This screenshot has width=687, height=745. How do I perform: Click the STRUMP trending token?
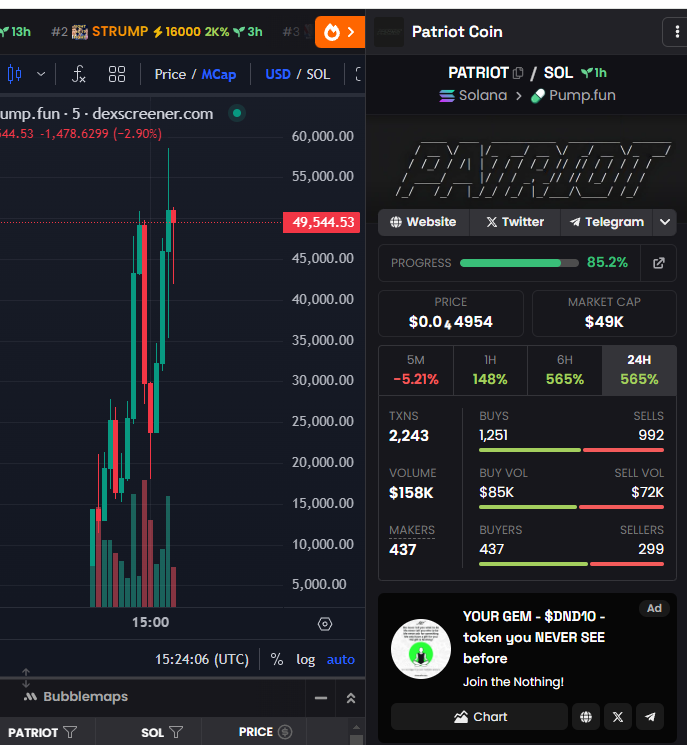tap(157, 32)
